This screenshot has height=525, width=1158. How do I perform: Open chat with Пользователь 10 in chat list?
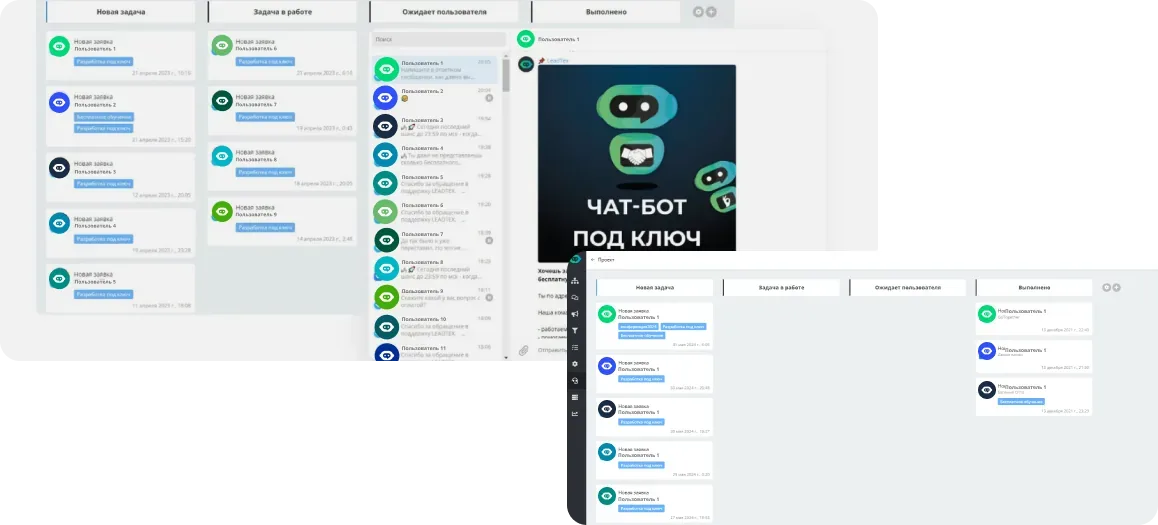point(436,326)
